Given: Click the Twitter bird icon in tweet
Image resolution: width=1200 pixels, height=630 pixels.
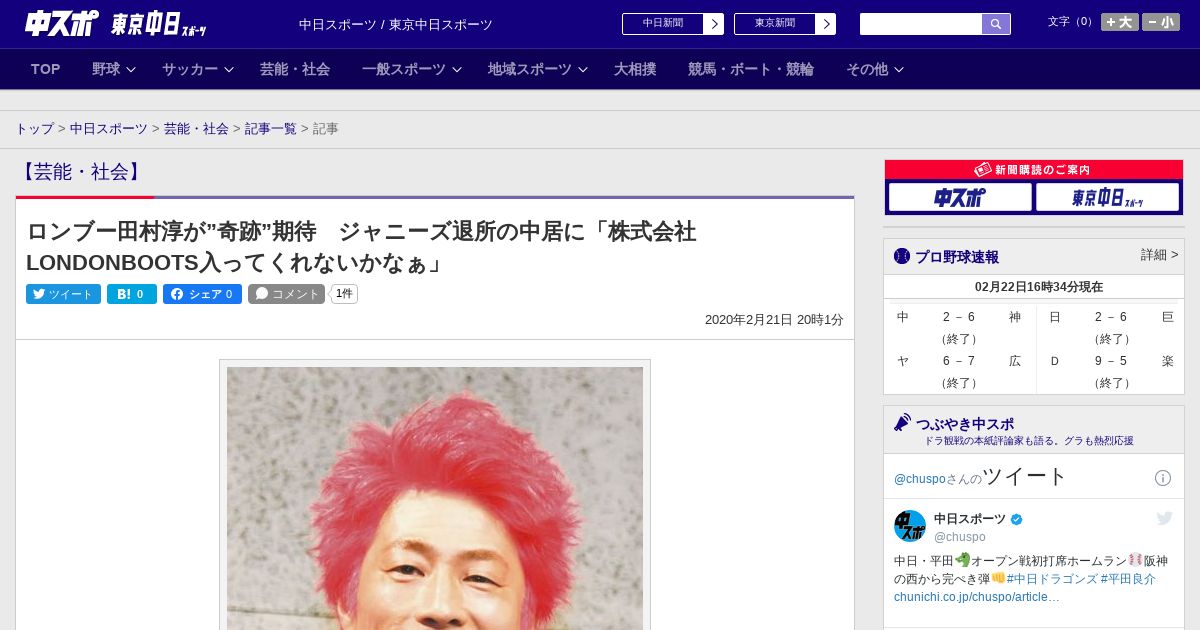Looking at the screenshot, I should tap(1164, 518).
